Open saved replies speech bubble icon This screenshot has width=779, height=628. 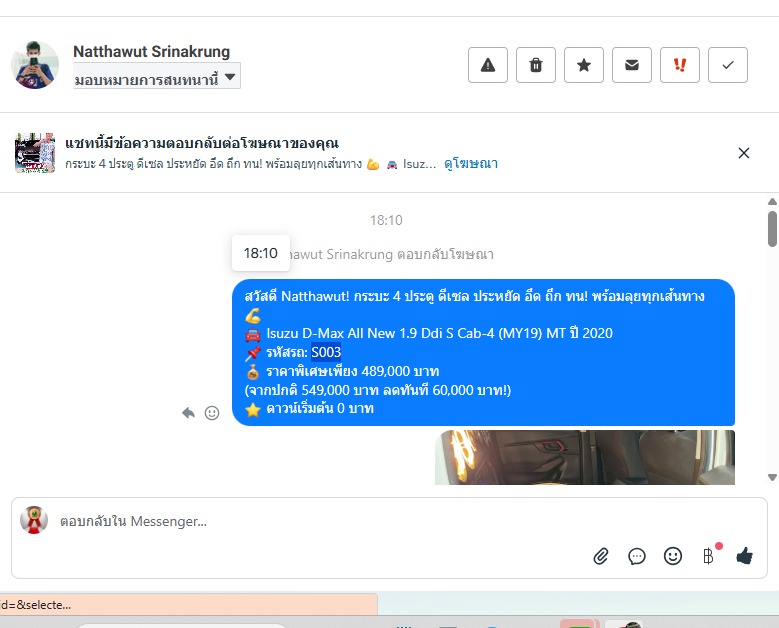(x=637, y=556)
